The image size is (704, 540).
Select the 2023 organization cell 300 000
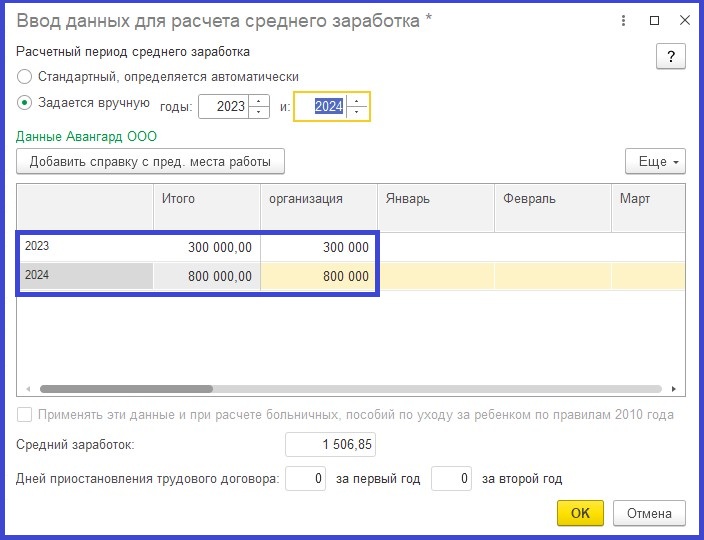pos(318,246)
